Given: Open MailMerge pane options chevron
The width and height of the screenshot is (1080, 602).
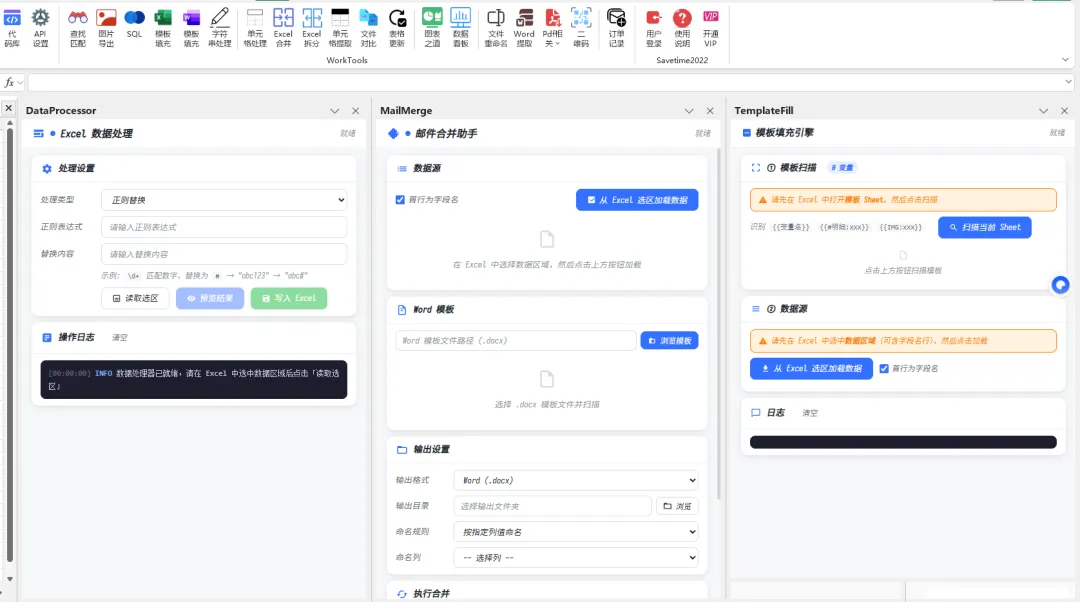Looking at the screenshot, I should (689, 111).
